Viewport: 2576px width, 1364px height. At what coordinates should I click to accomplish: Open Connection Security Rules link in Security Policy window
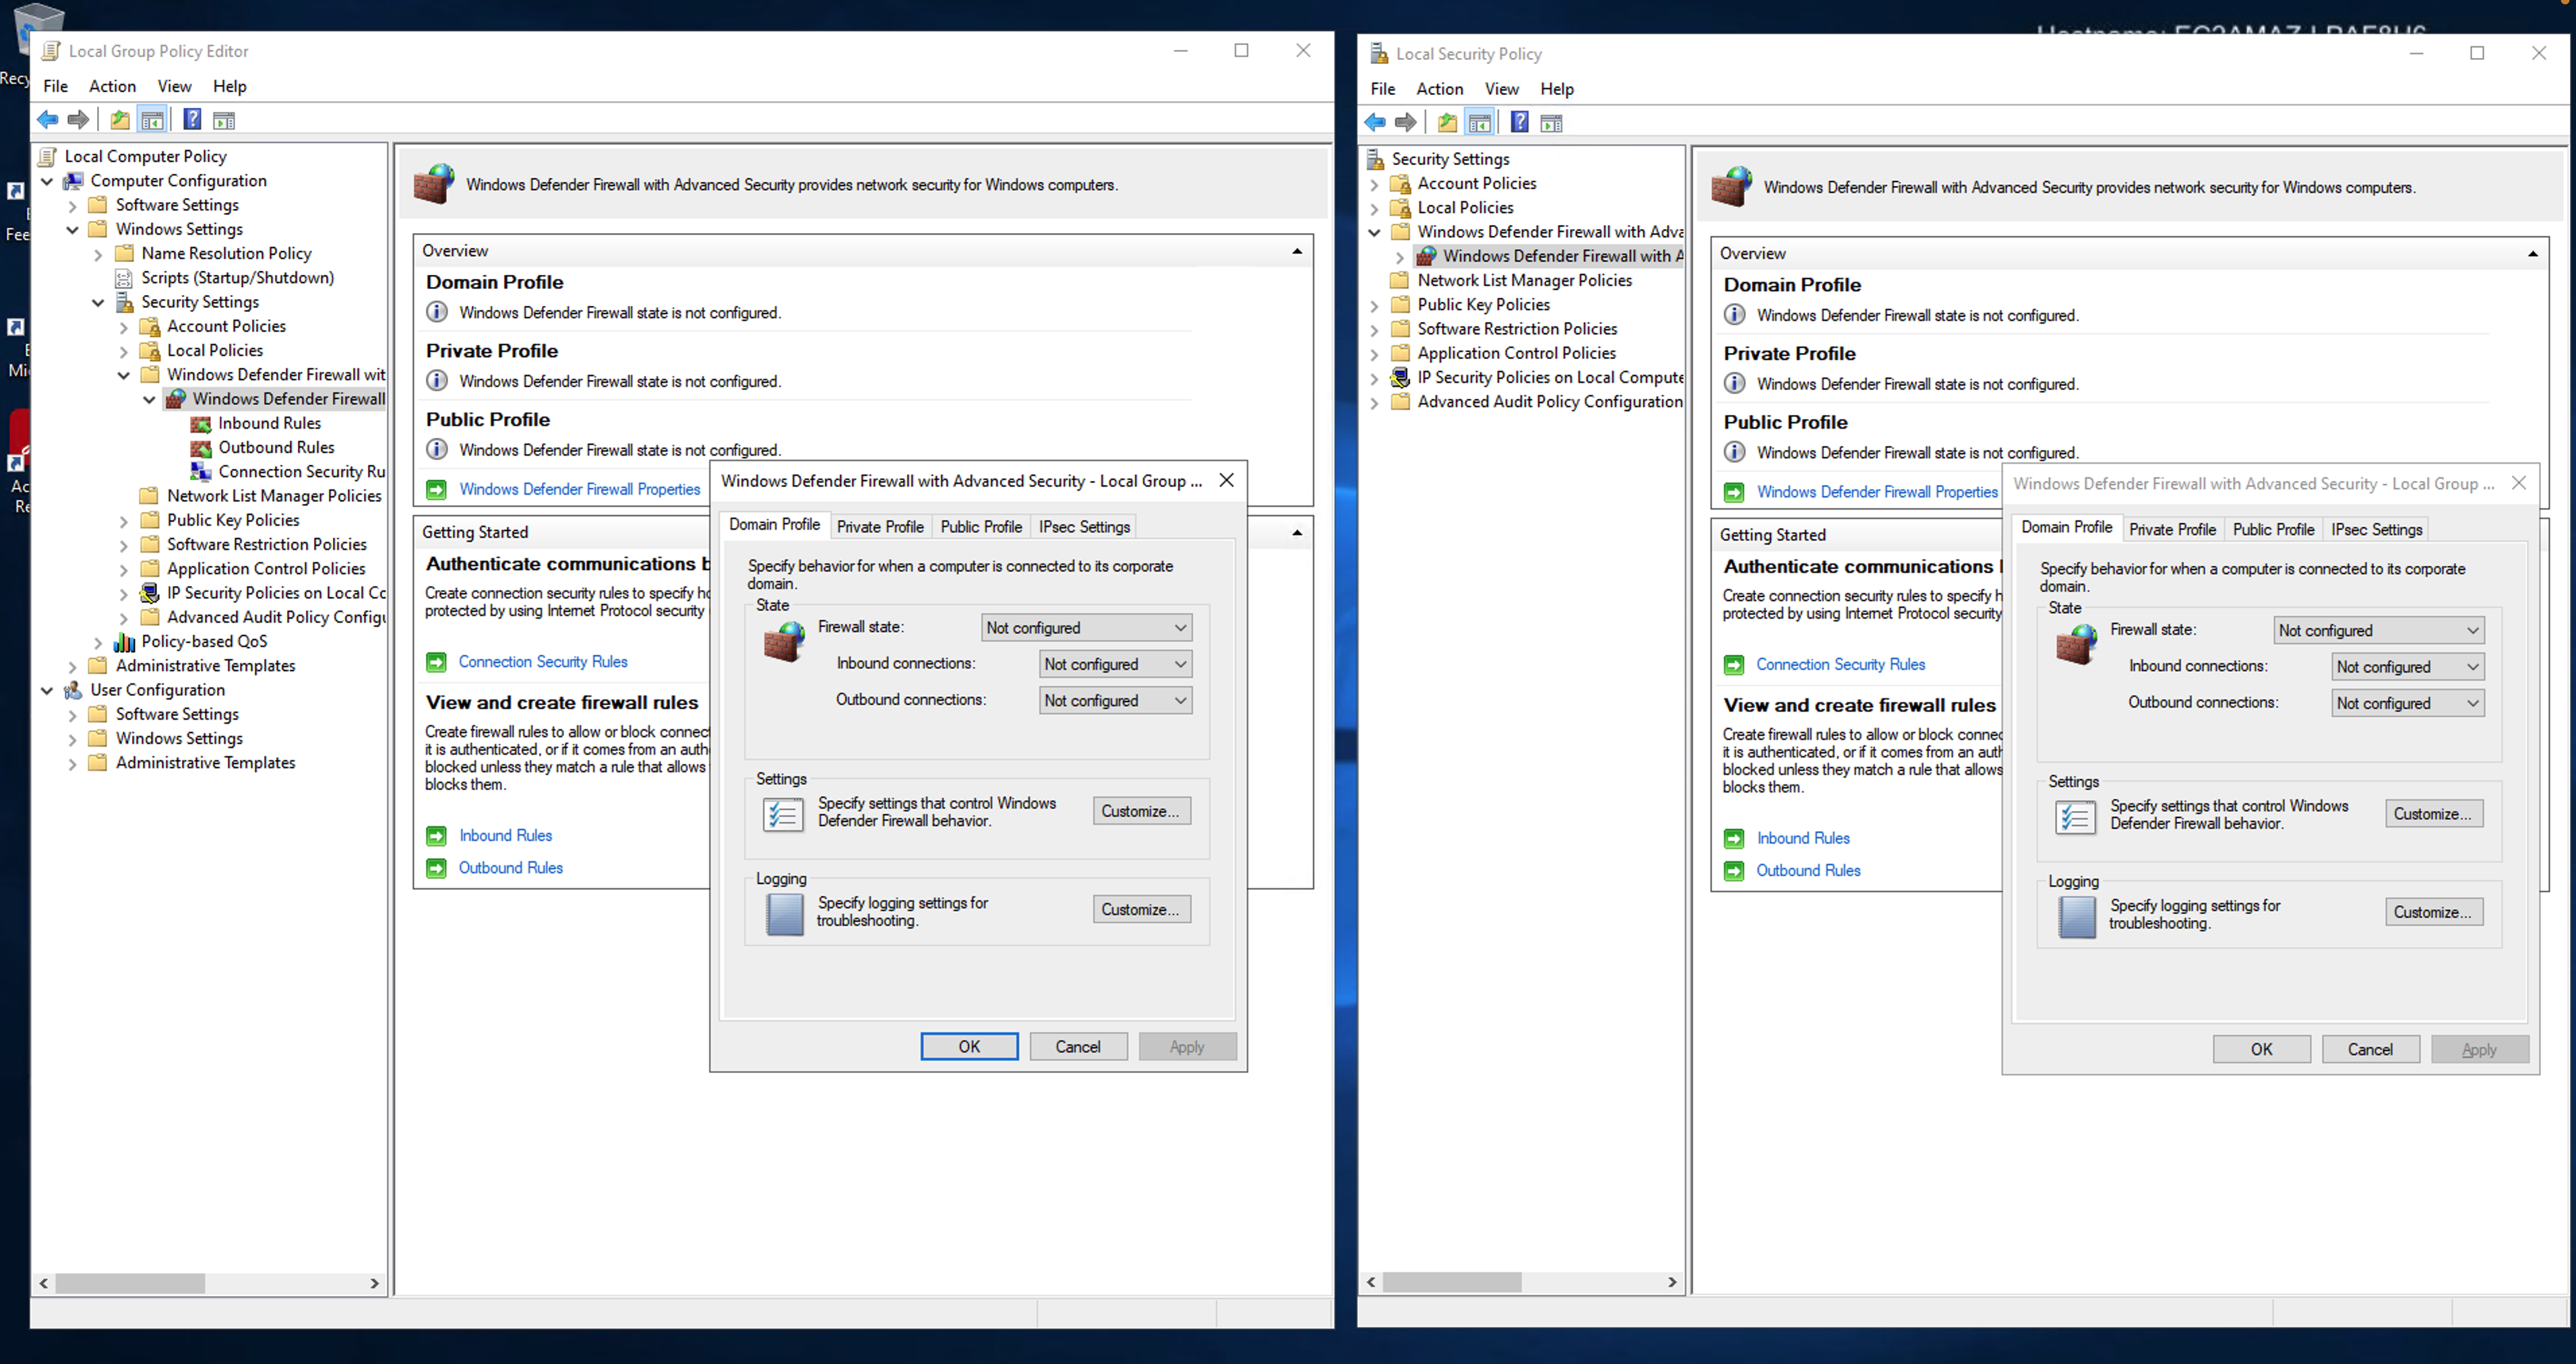(x=1840, y=664)
